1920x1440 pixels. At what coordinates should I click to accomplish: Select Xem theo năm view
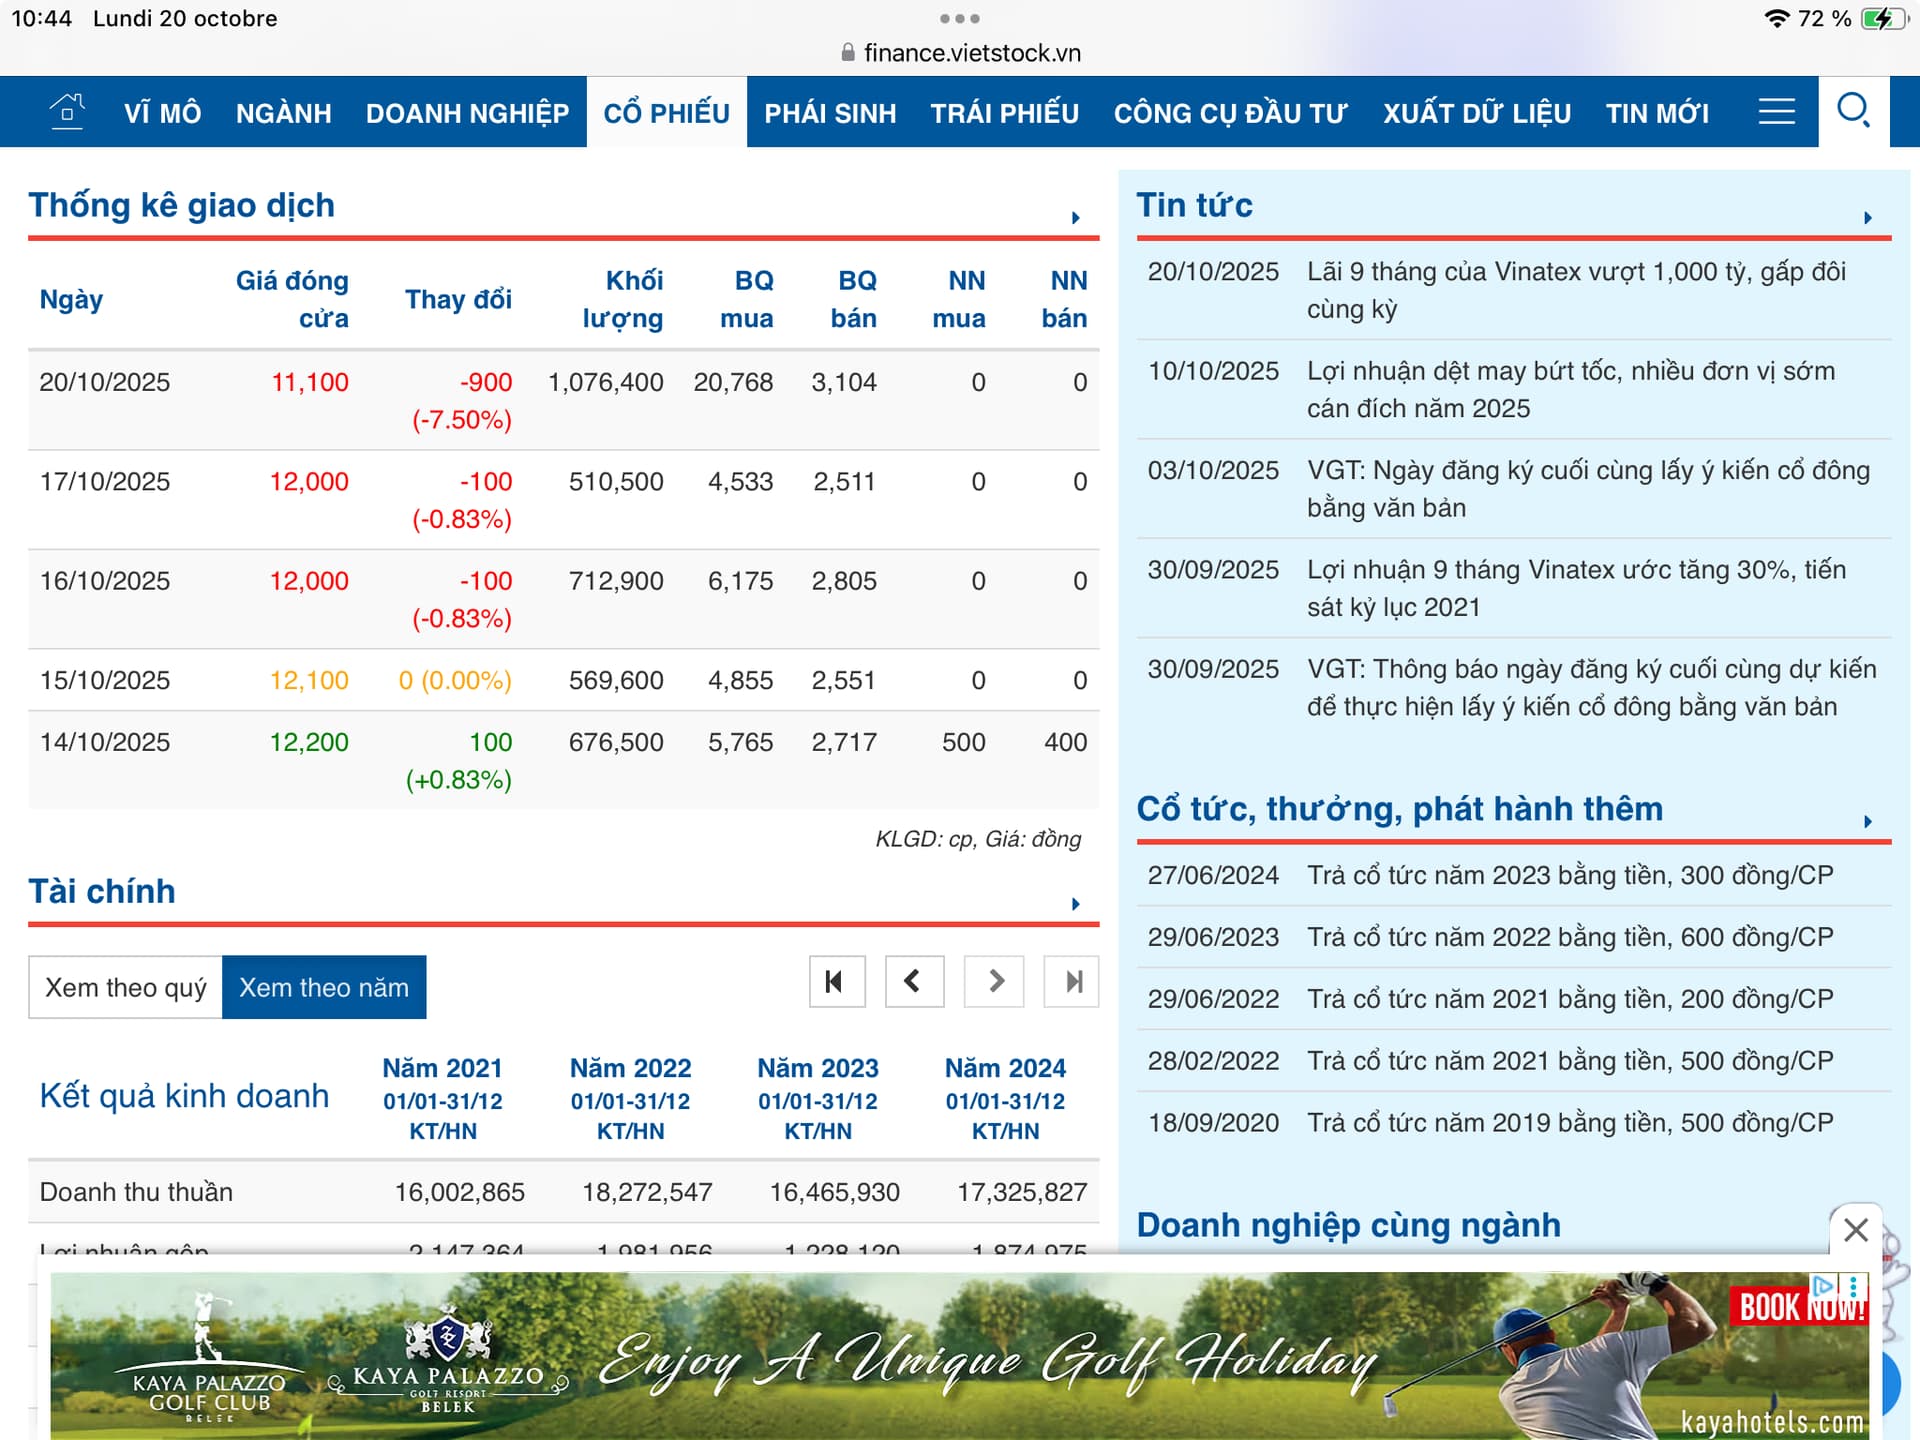pyautogui.click(x=324, y=987)
